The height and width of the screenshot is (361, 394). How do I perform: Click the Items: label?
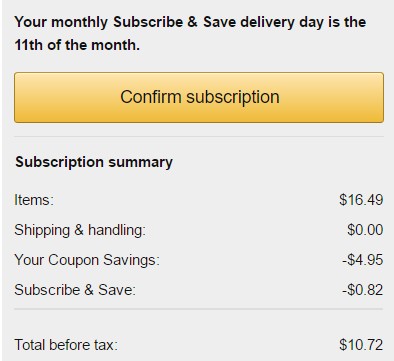click(34, 200)
